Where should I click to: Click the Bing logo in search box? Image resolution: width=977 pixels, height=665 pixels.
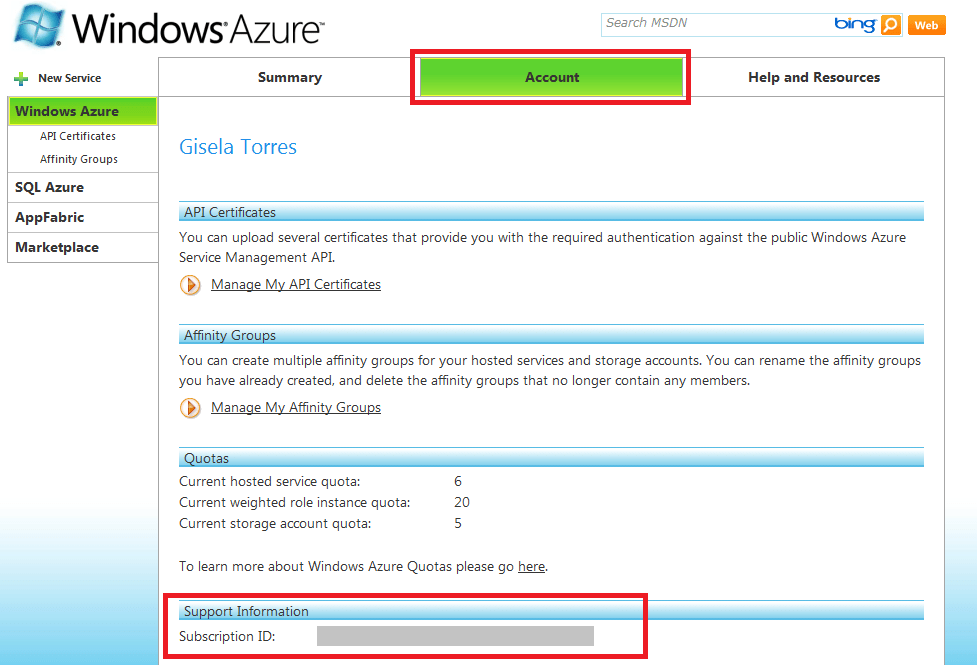coord(855,24)
